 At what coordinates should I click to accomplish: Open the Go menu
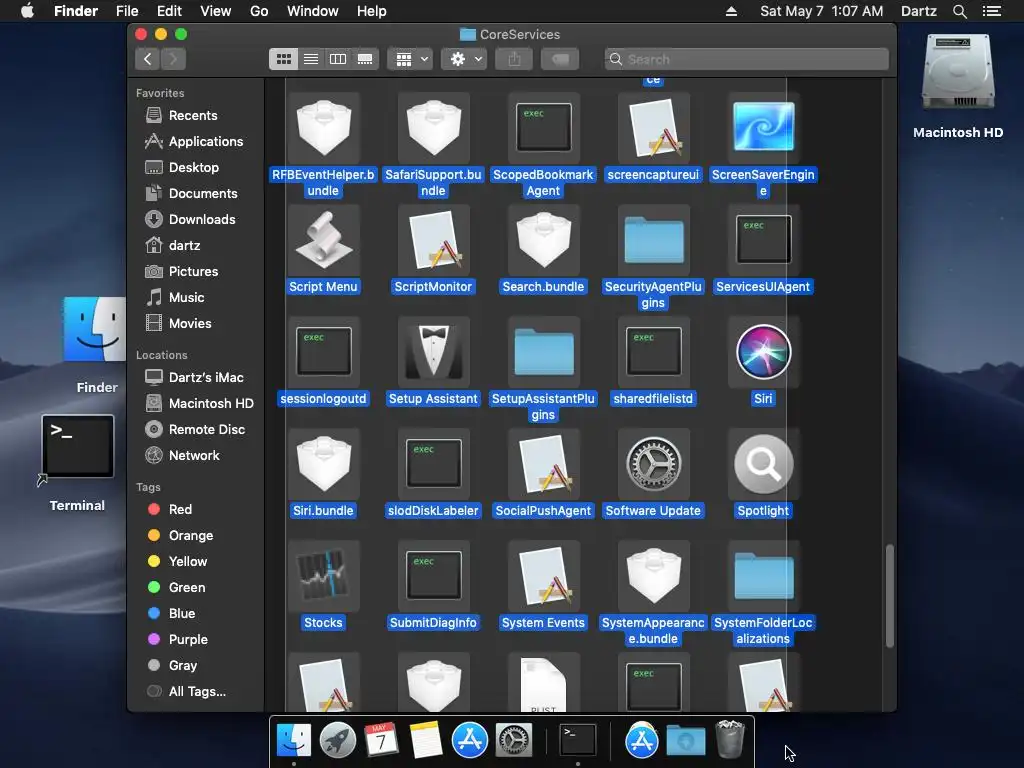[x=259, y=11]
